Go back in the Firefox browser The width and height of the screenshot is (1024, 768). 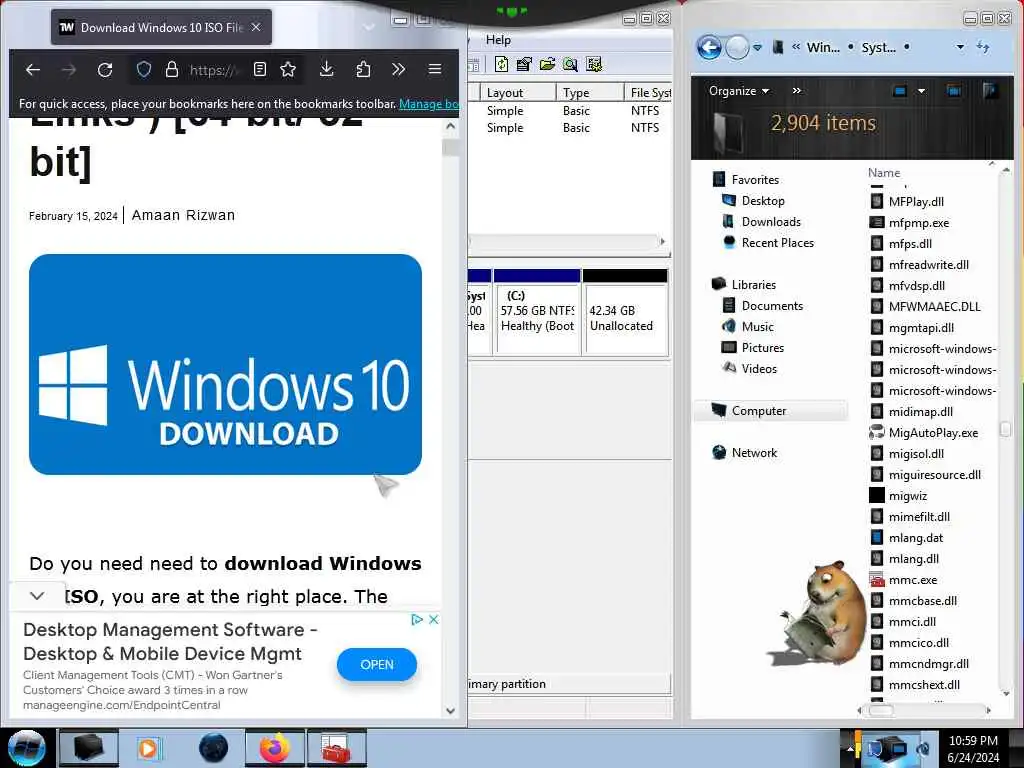(x=33, y=70)
